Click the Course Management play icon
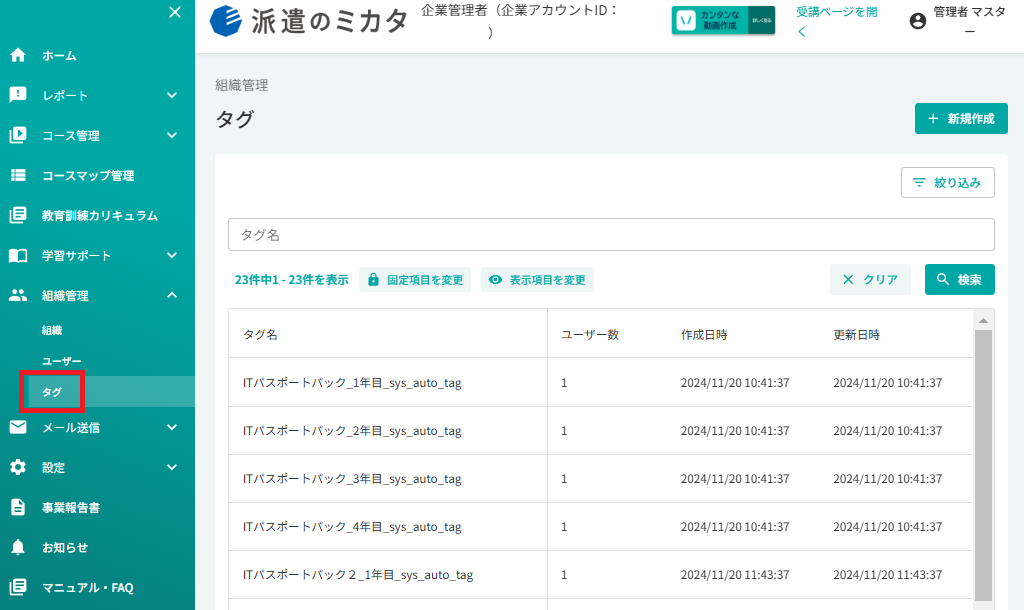 (x=18, y=135)
